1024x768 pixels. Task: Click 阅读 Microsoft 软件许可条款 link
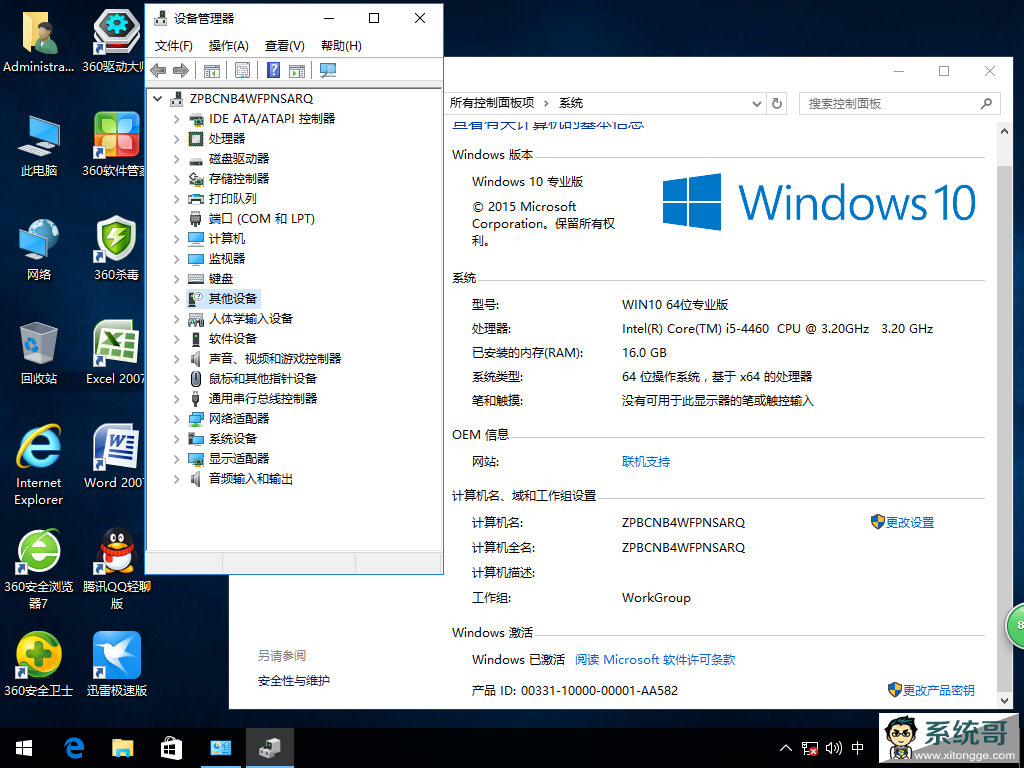(655, 660)
